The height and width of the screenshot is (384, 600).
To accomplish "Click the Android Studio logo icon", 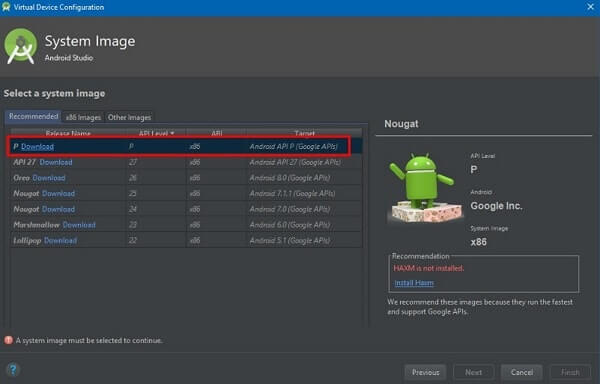I will pos(21,46).
